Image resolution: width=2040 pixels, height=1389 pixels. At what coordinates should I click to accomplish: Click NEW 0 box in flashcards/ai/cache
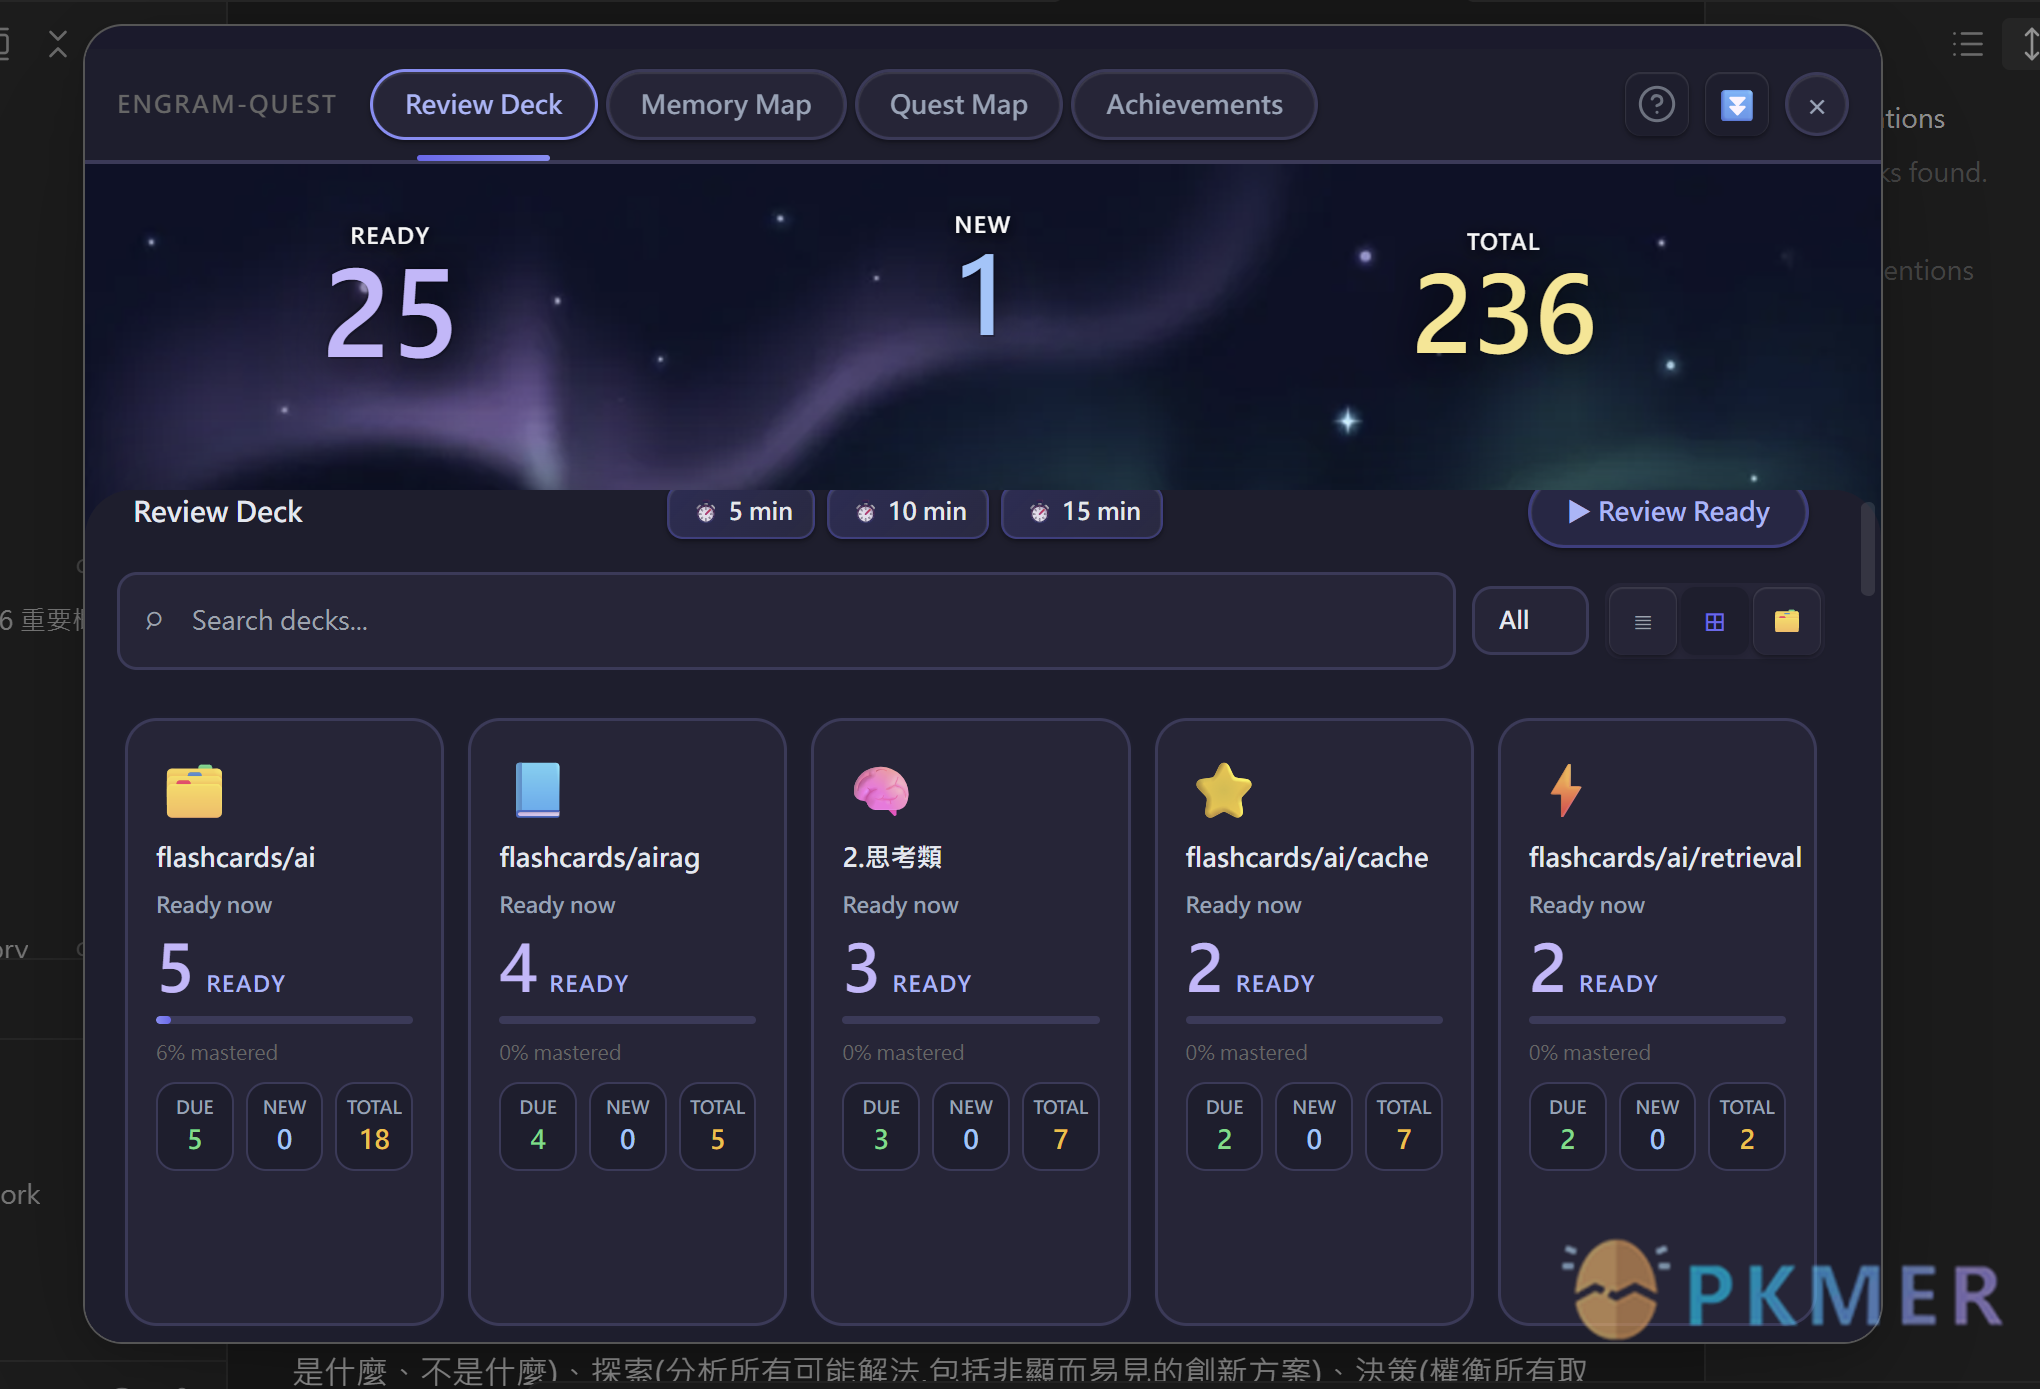(1314, 1126)
